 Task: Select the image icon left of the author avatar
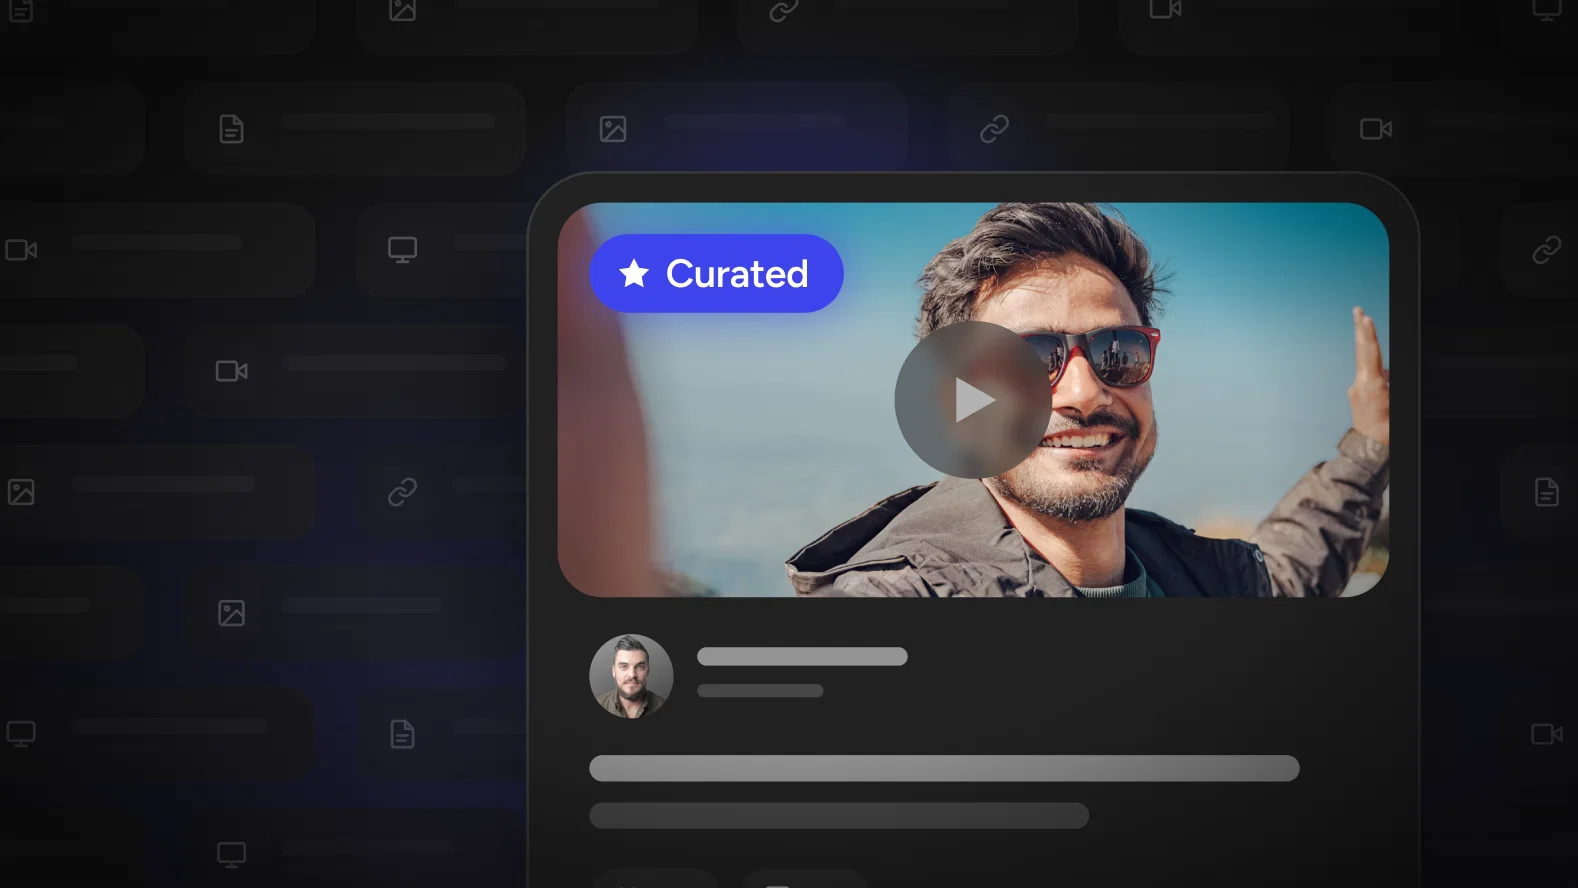point(231,613)
